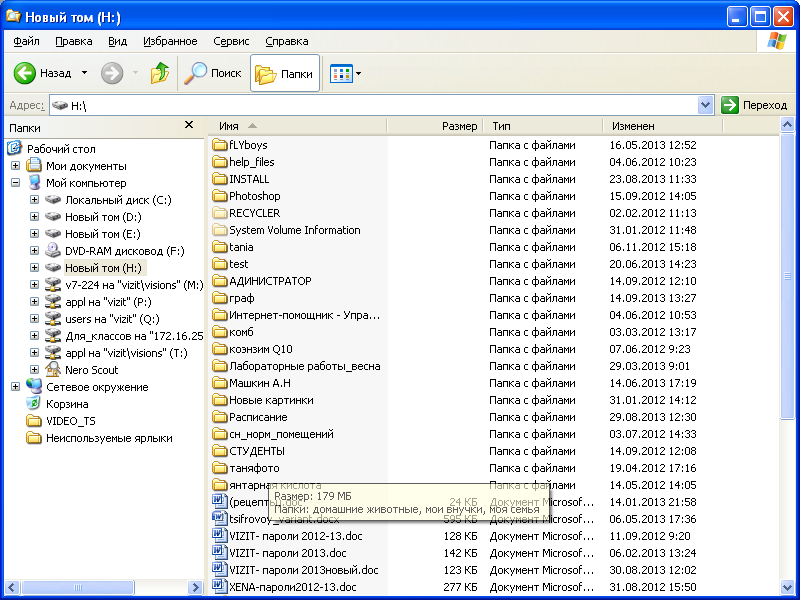Select INSTALL folder icon

pyautogui.click(x=219, y=179)
